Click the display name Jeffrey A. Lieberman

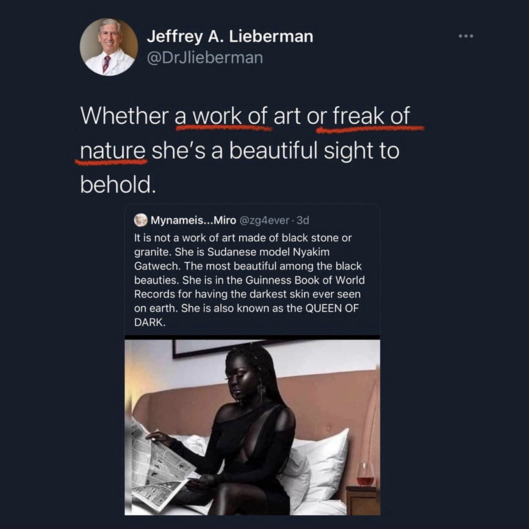(x=230, y=36)
